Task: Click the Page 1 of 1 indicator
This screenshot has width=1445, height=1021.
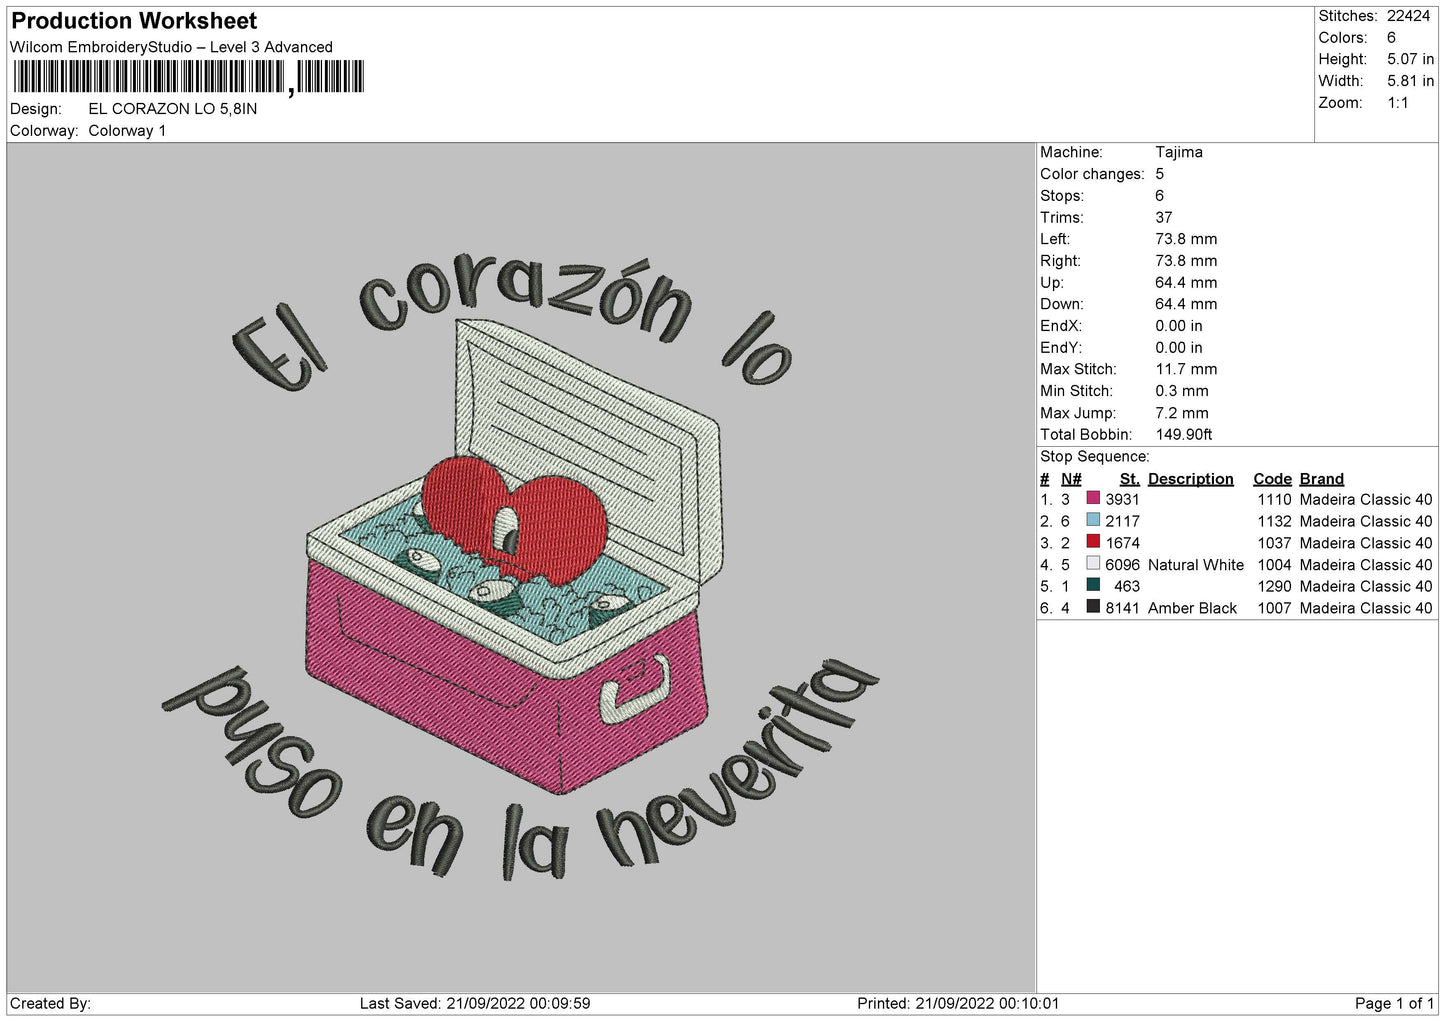Action: 1394,1003
